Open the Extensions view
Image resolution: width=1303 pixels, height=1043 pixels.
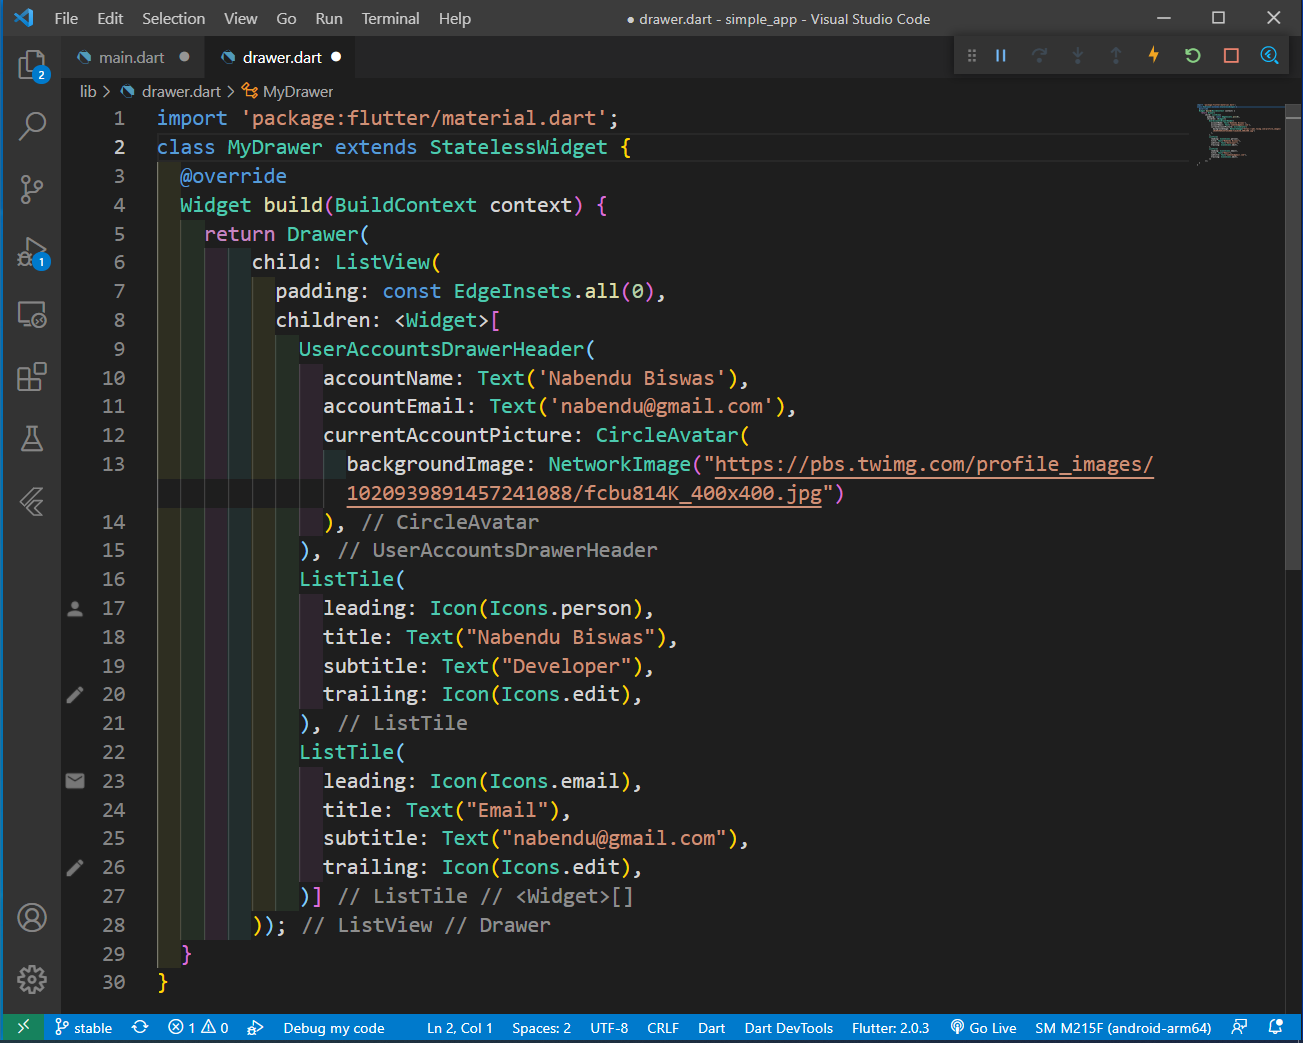32,377
